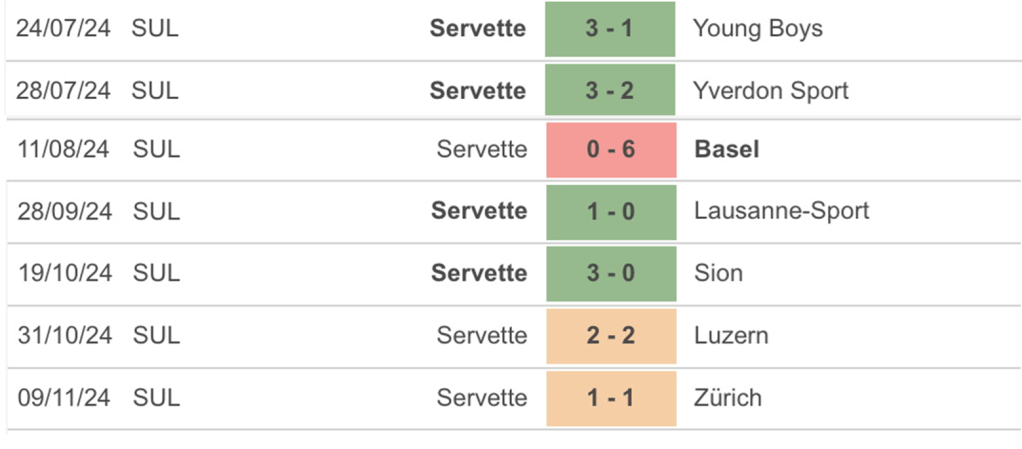Screen dimensions: 1022x449
Task: Click the 28/09/24 match date
Action: click(63, 211)
